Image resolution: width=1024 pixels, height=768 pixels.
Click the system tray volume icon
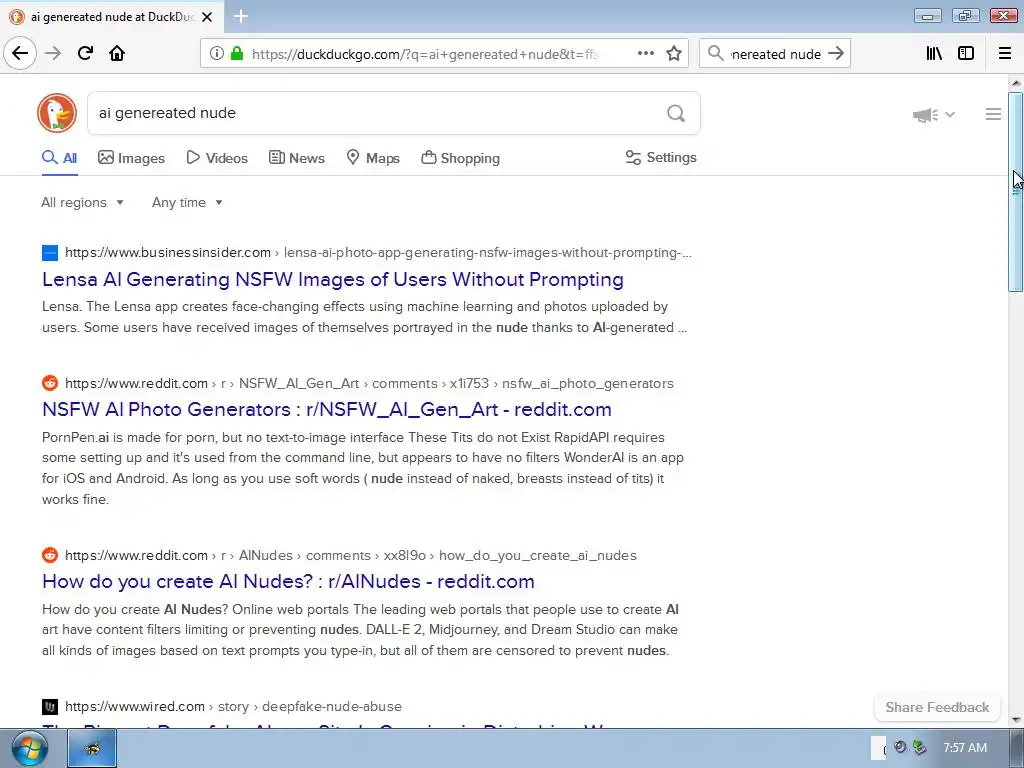[x=900, y=747]
